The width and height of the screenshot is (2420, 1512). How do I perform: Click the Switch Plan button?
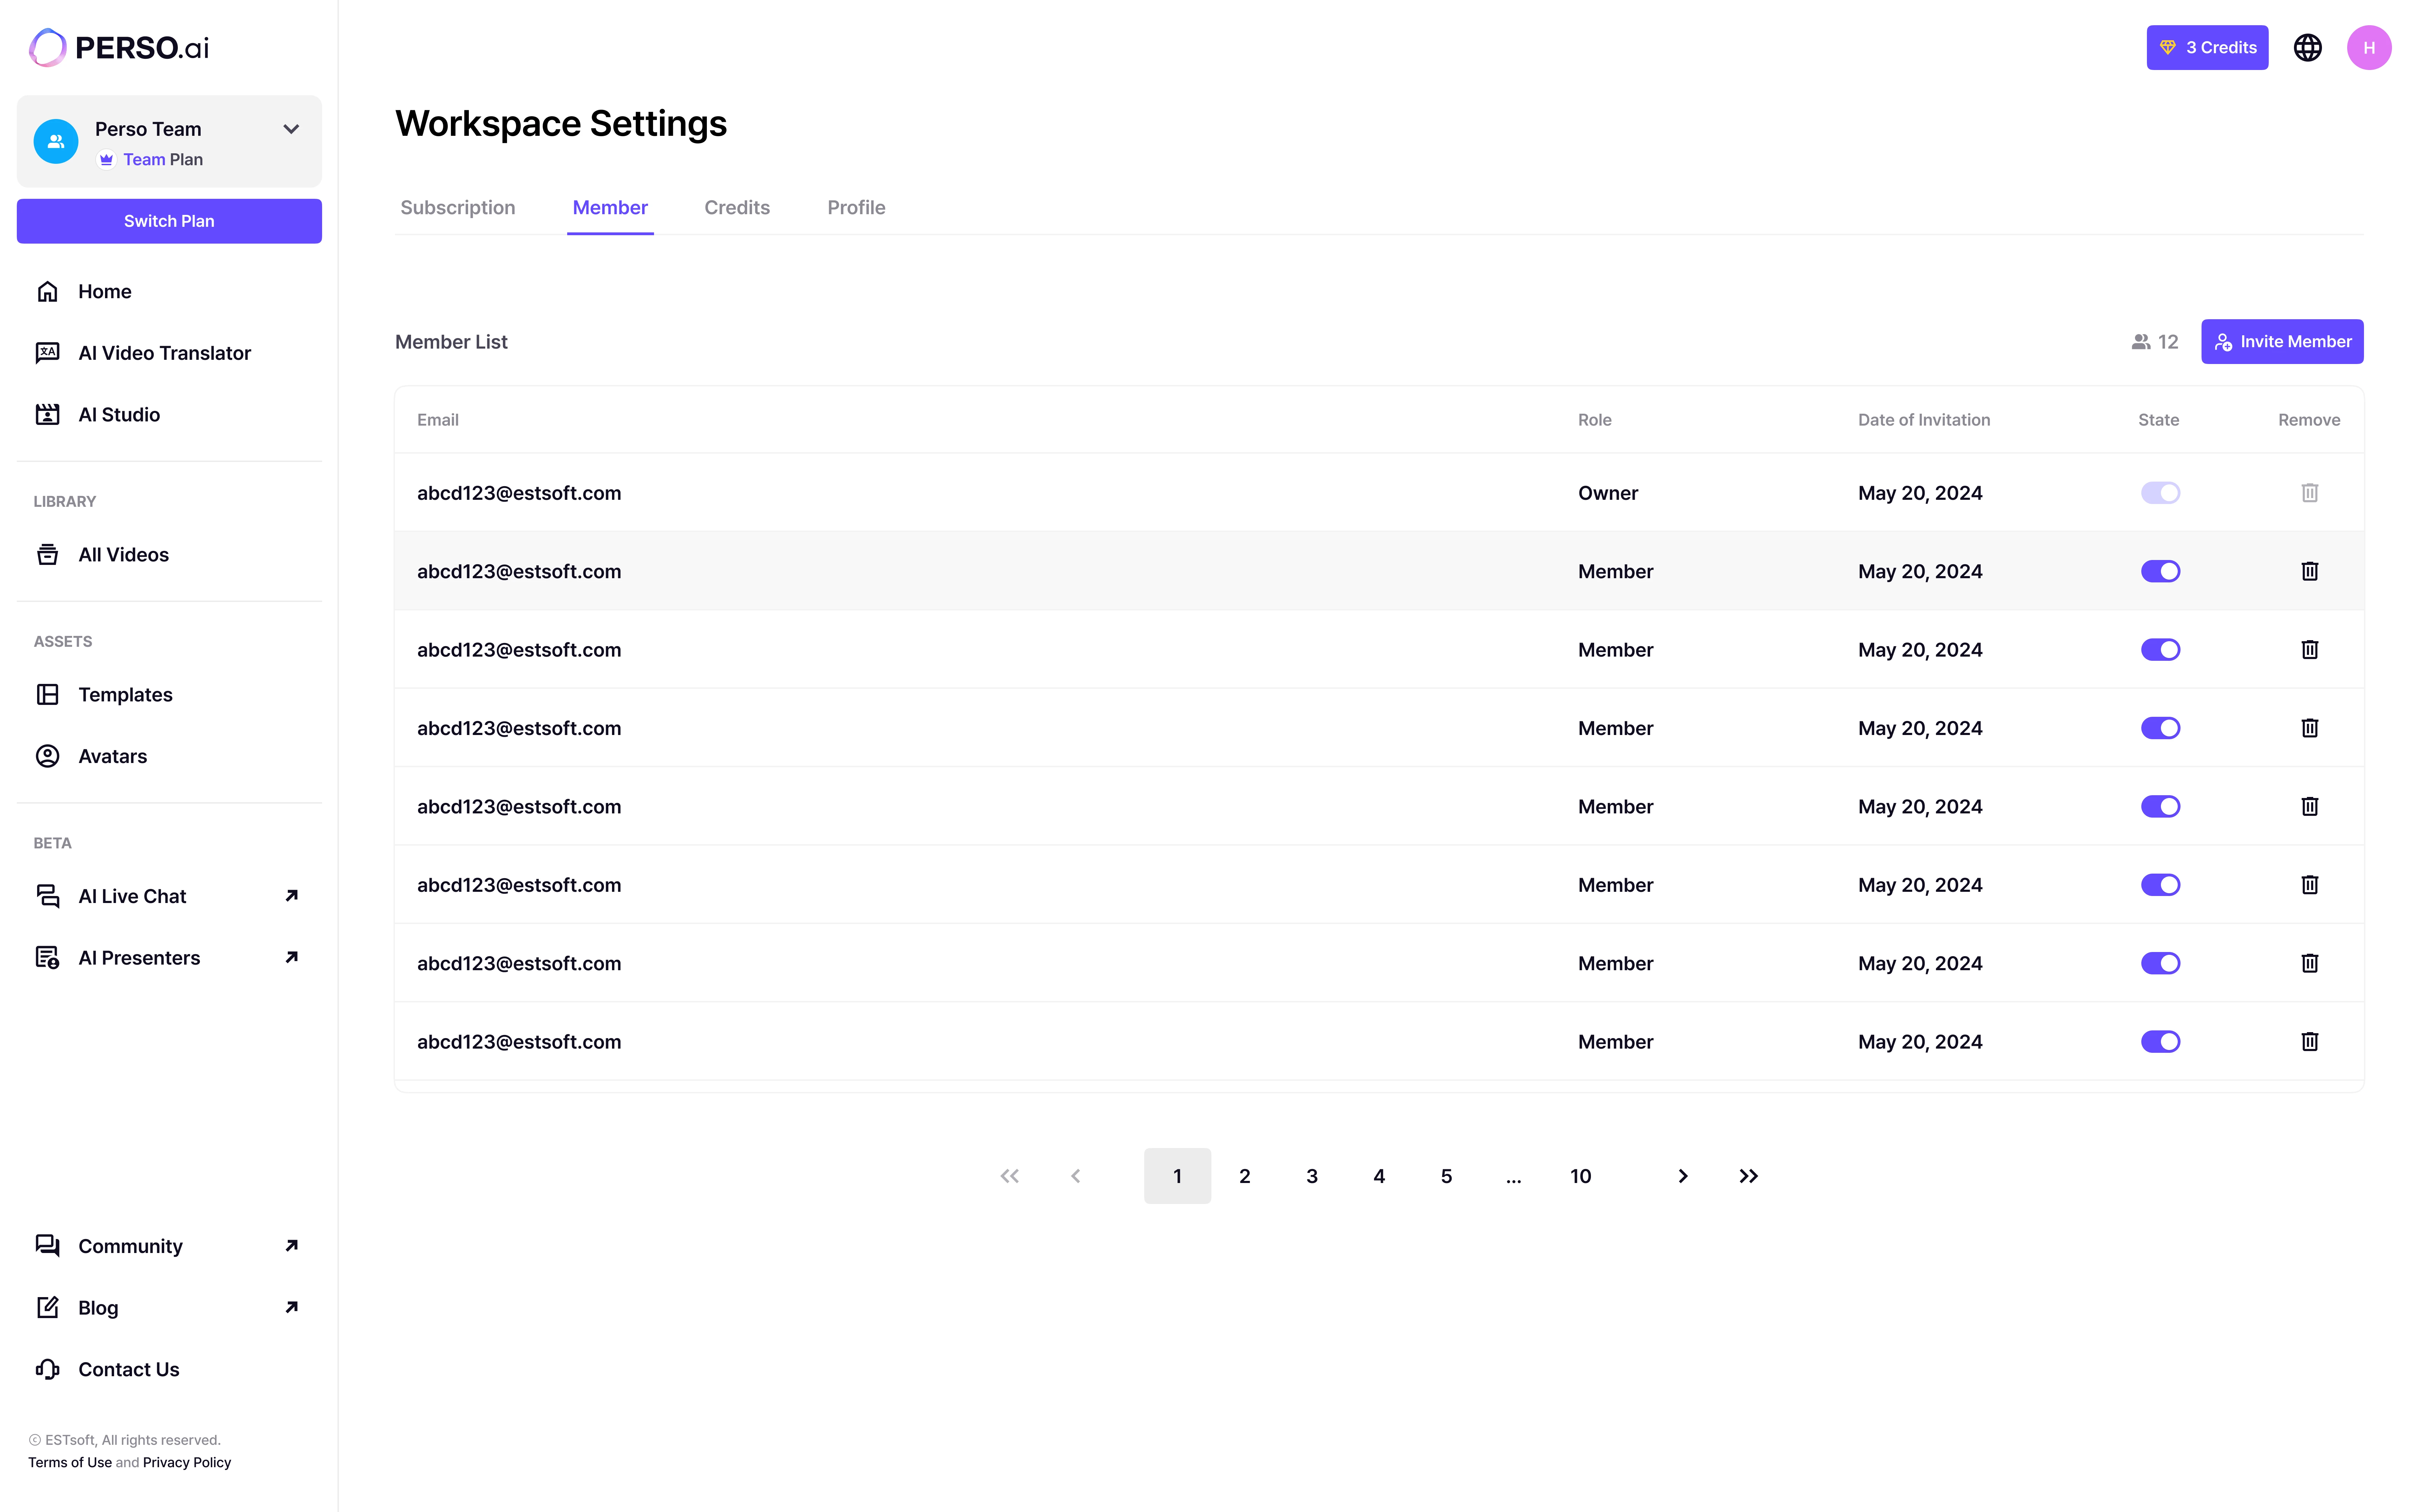coord(169,221)
